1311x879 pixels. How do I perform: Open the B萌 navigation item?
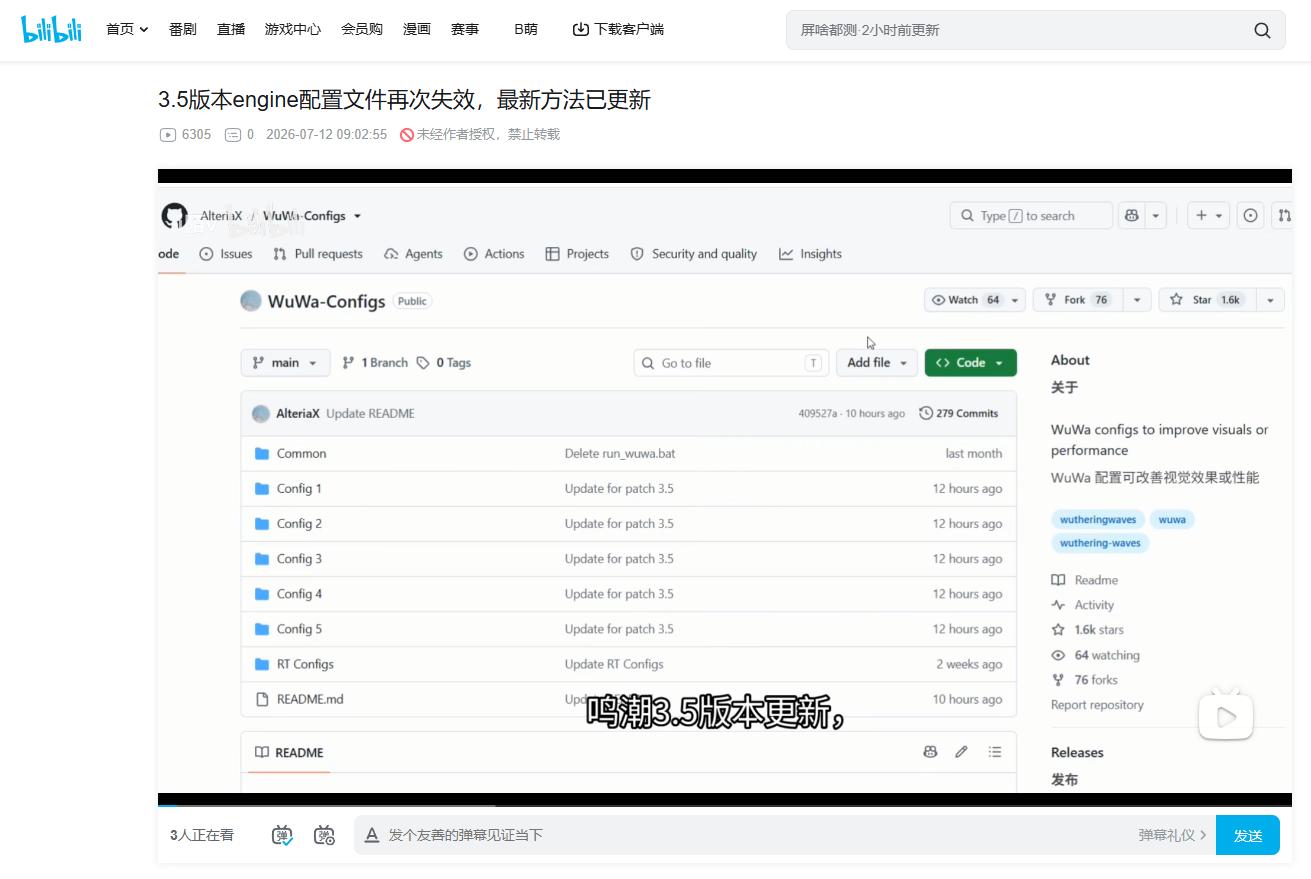(x=526, y=29)
